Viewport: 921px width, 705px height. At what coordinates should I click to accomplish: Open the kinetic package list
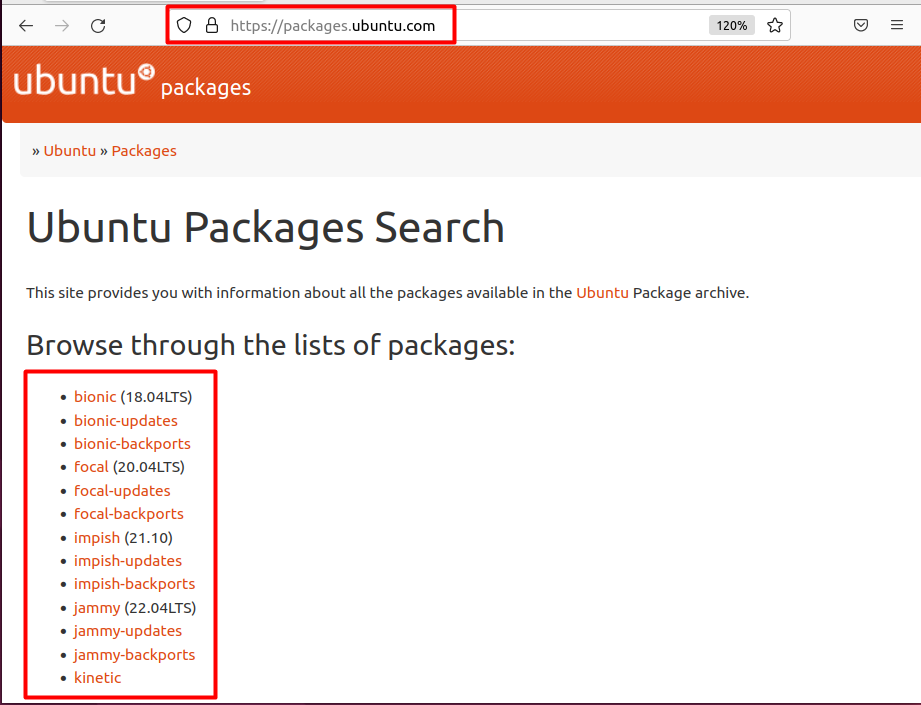[98, 677]
